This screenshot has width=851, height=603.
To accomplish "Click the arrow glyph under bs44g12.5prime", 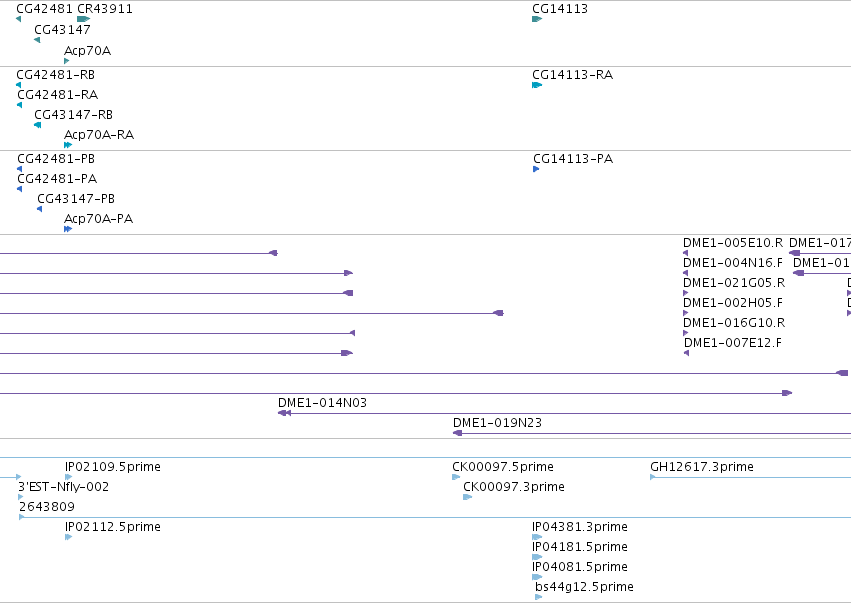I will (538, 597).
